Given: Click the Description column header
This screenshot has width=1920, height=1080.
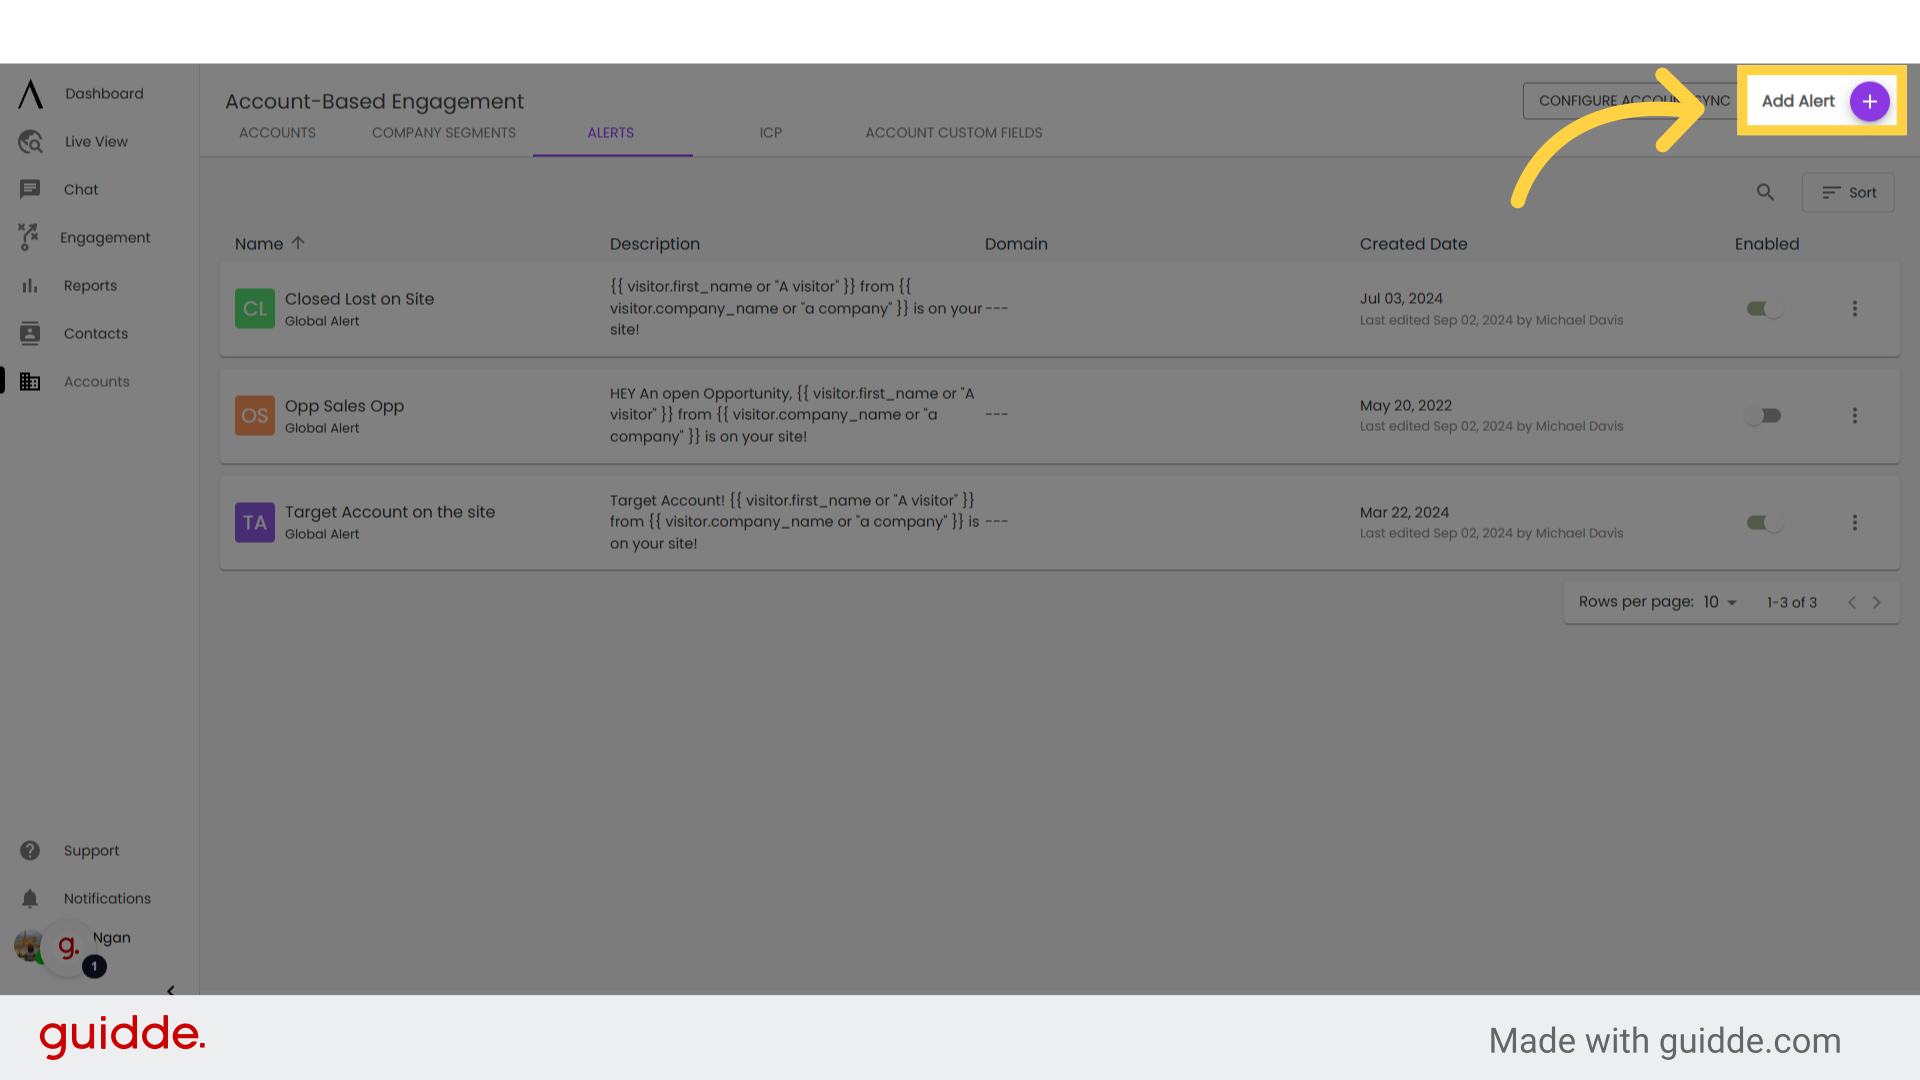Looking at the screenshot, I should (655, 244).
